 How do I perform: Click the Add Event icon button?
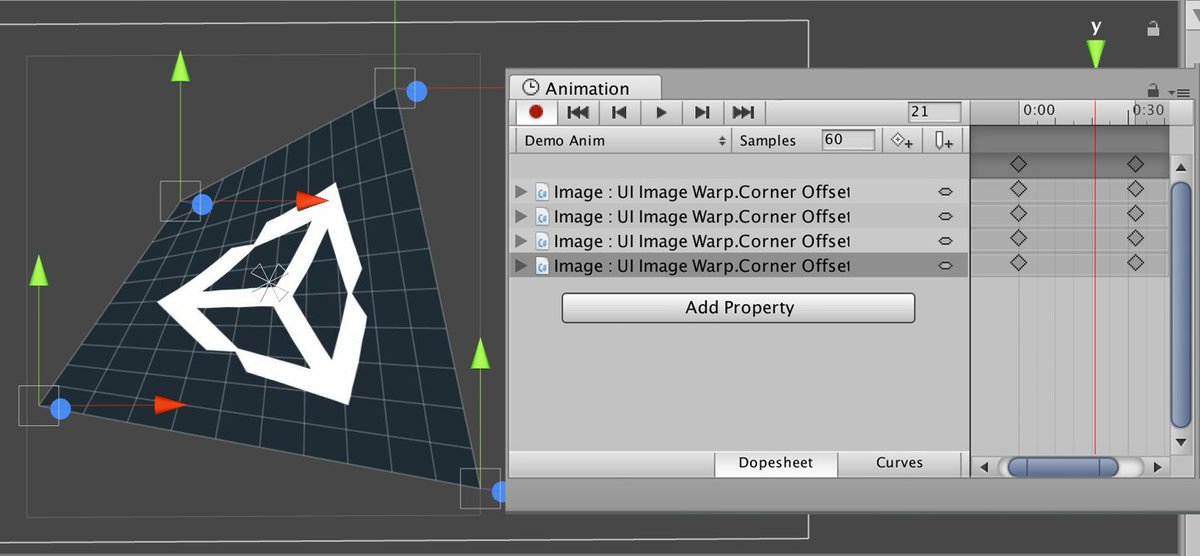pos(943,141)
